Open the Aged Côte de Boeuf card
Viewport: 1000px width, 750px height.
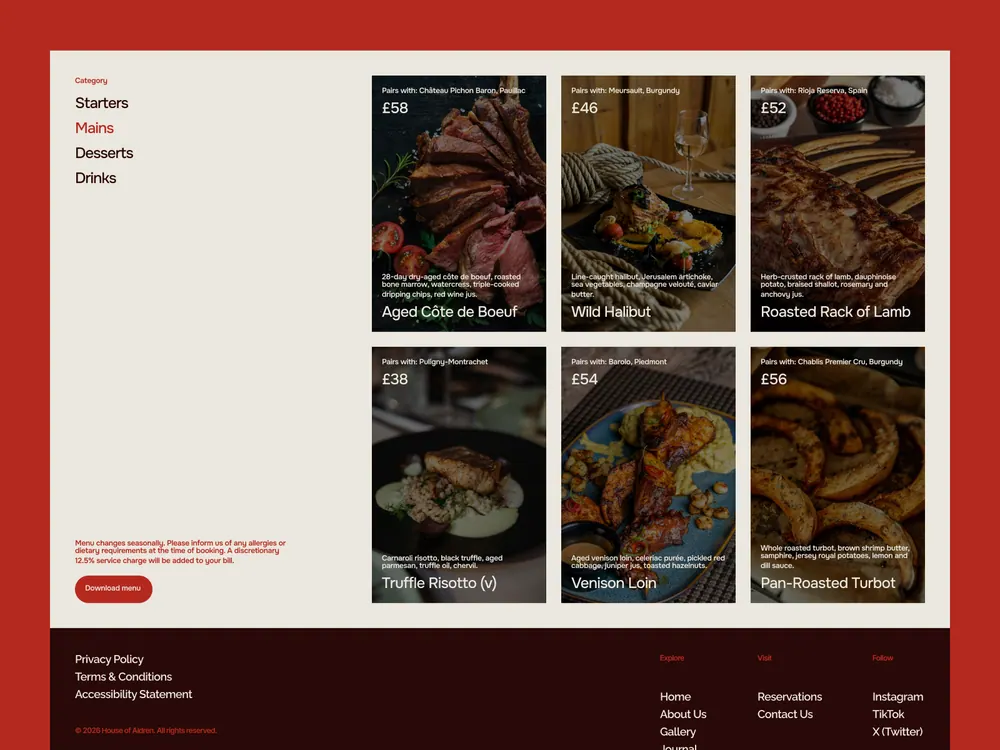459,203
